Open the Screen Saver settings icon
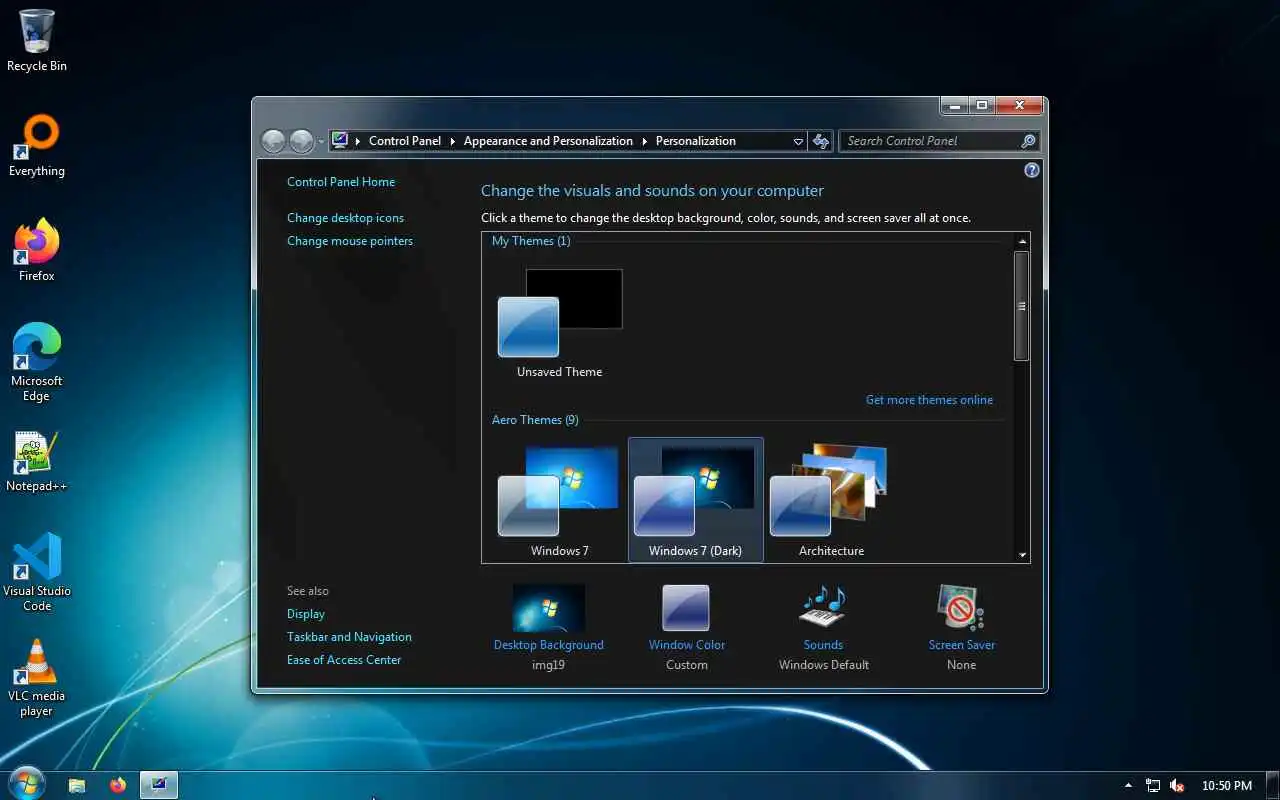 (x=961, y=608)
